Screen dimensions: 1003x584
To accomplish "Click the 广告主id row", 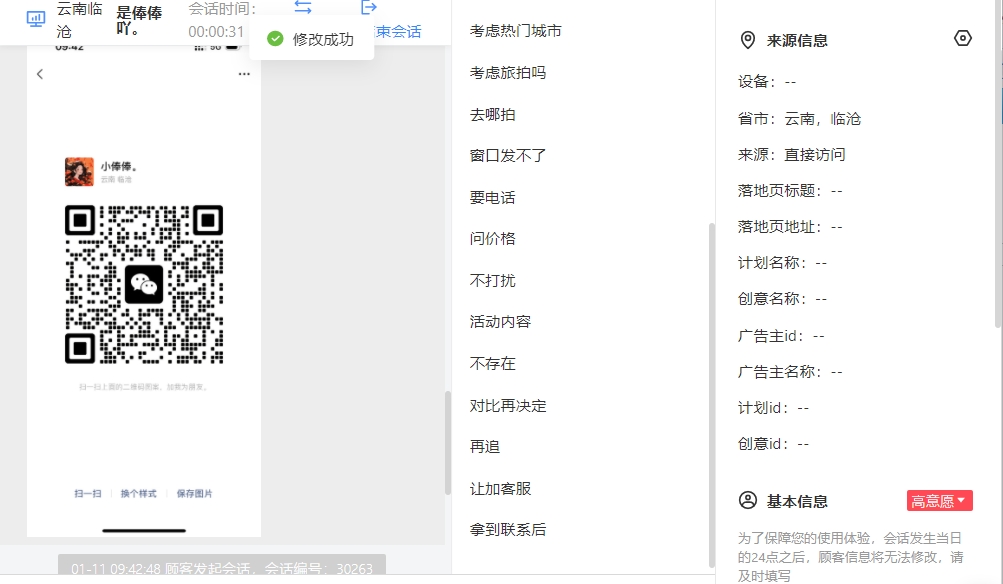I will tap(781, 336).
